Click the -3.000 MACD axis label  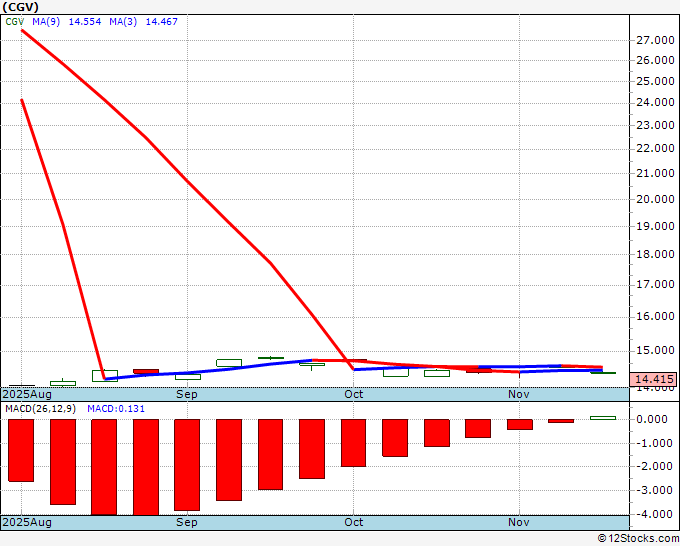click(655, 490)
